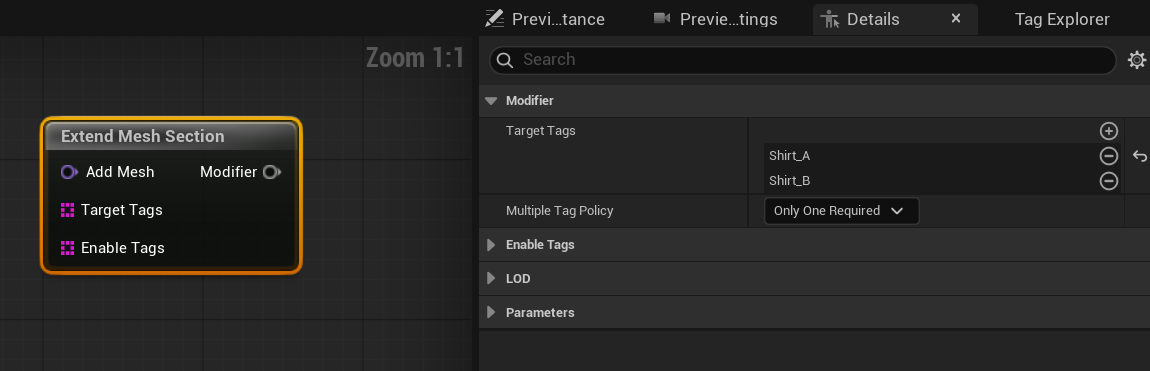Reset Target Tags to default arrow

[x=1139, y=155]
